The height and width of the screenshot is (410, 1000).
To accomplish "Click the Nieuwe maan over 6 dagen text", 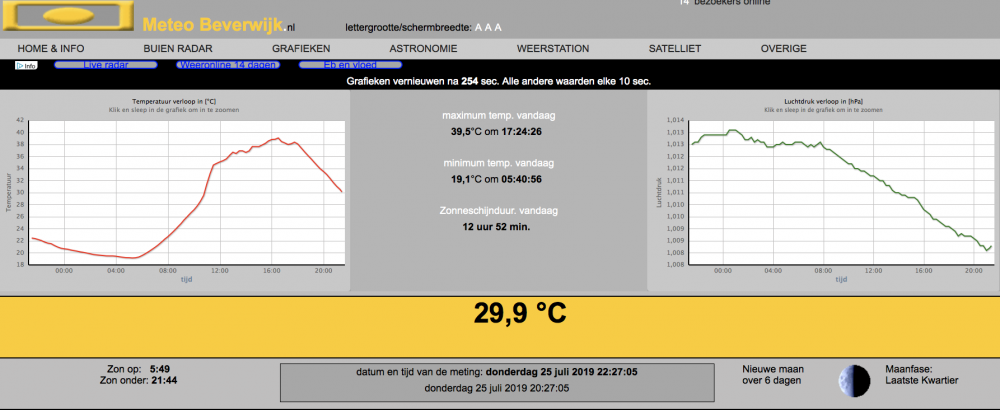I will click(773, 375).
